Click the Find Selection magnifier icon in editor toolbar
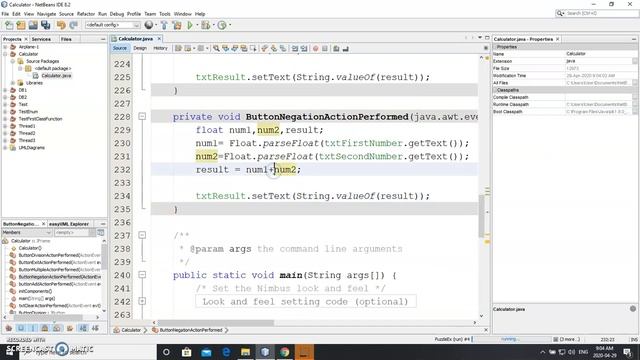640x360 pixels. pos(216,49)
